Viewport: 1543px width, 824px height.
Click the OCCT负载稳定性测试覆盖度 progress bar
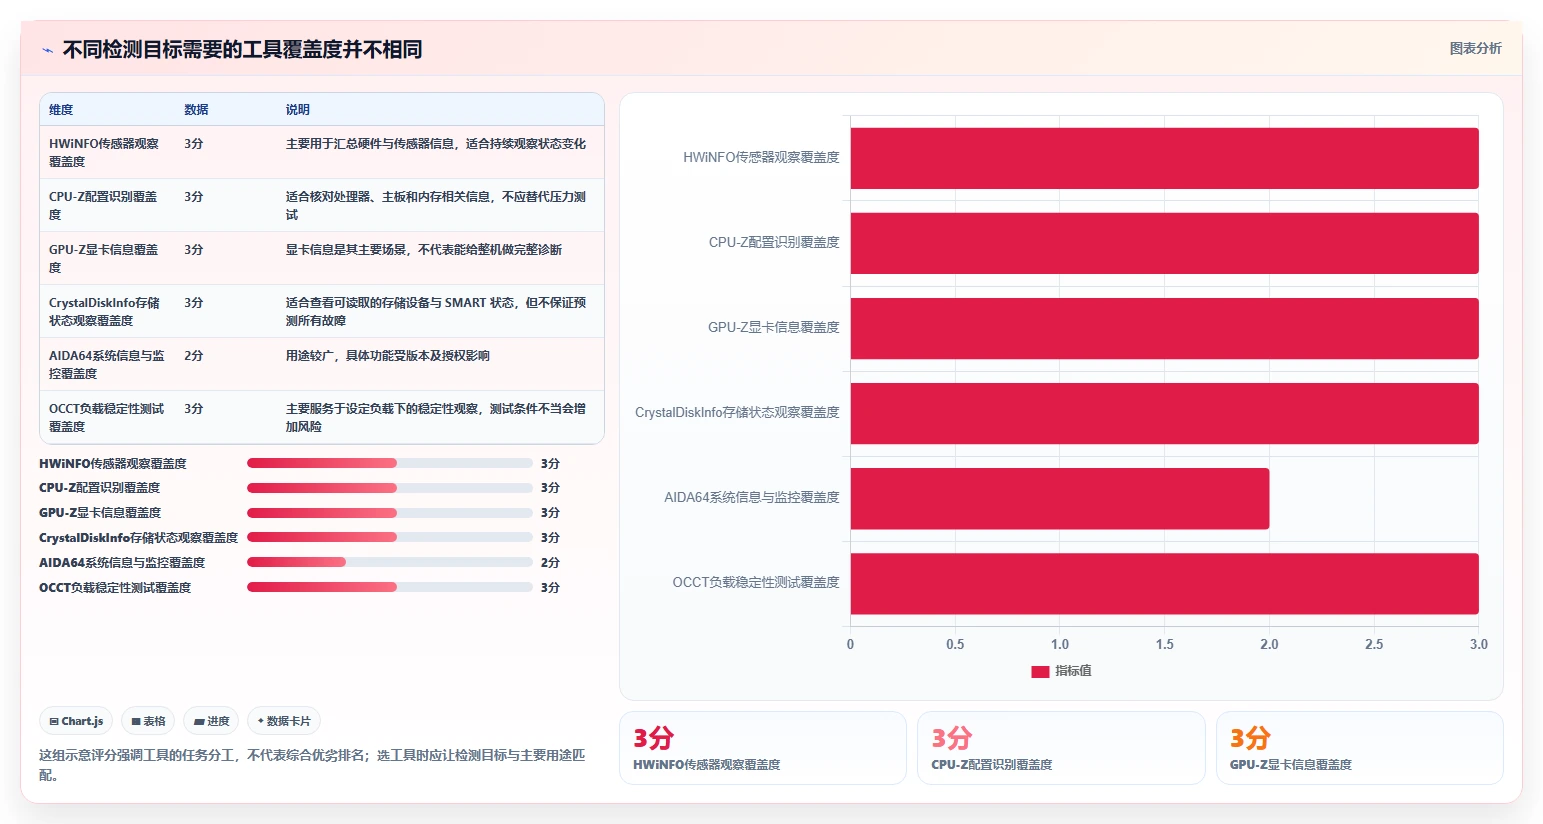pos(390,587)
